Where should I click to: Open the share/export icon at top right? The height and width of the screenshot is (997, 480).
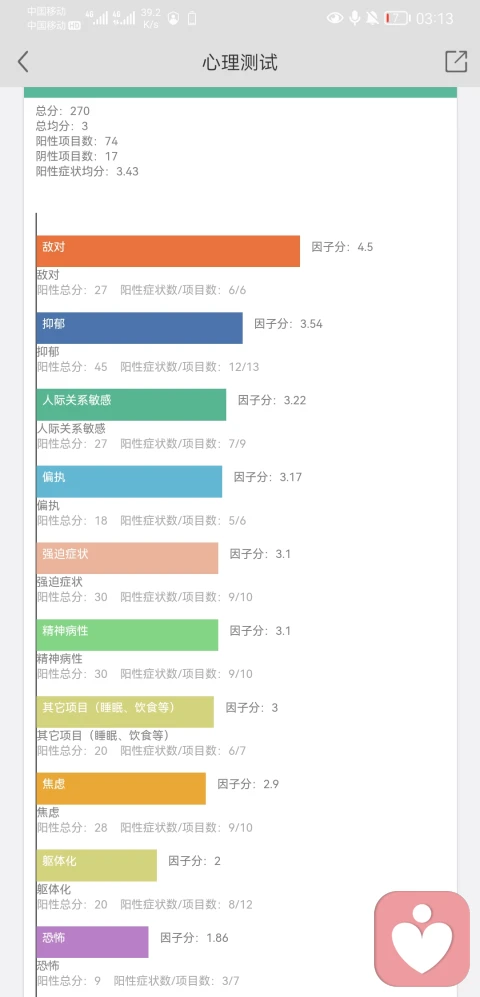point(456,61)
